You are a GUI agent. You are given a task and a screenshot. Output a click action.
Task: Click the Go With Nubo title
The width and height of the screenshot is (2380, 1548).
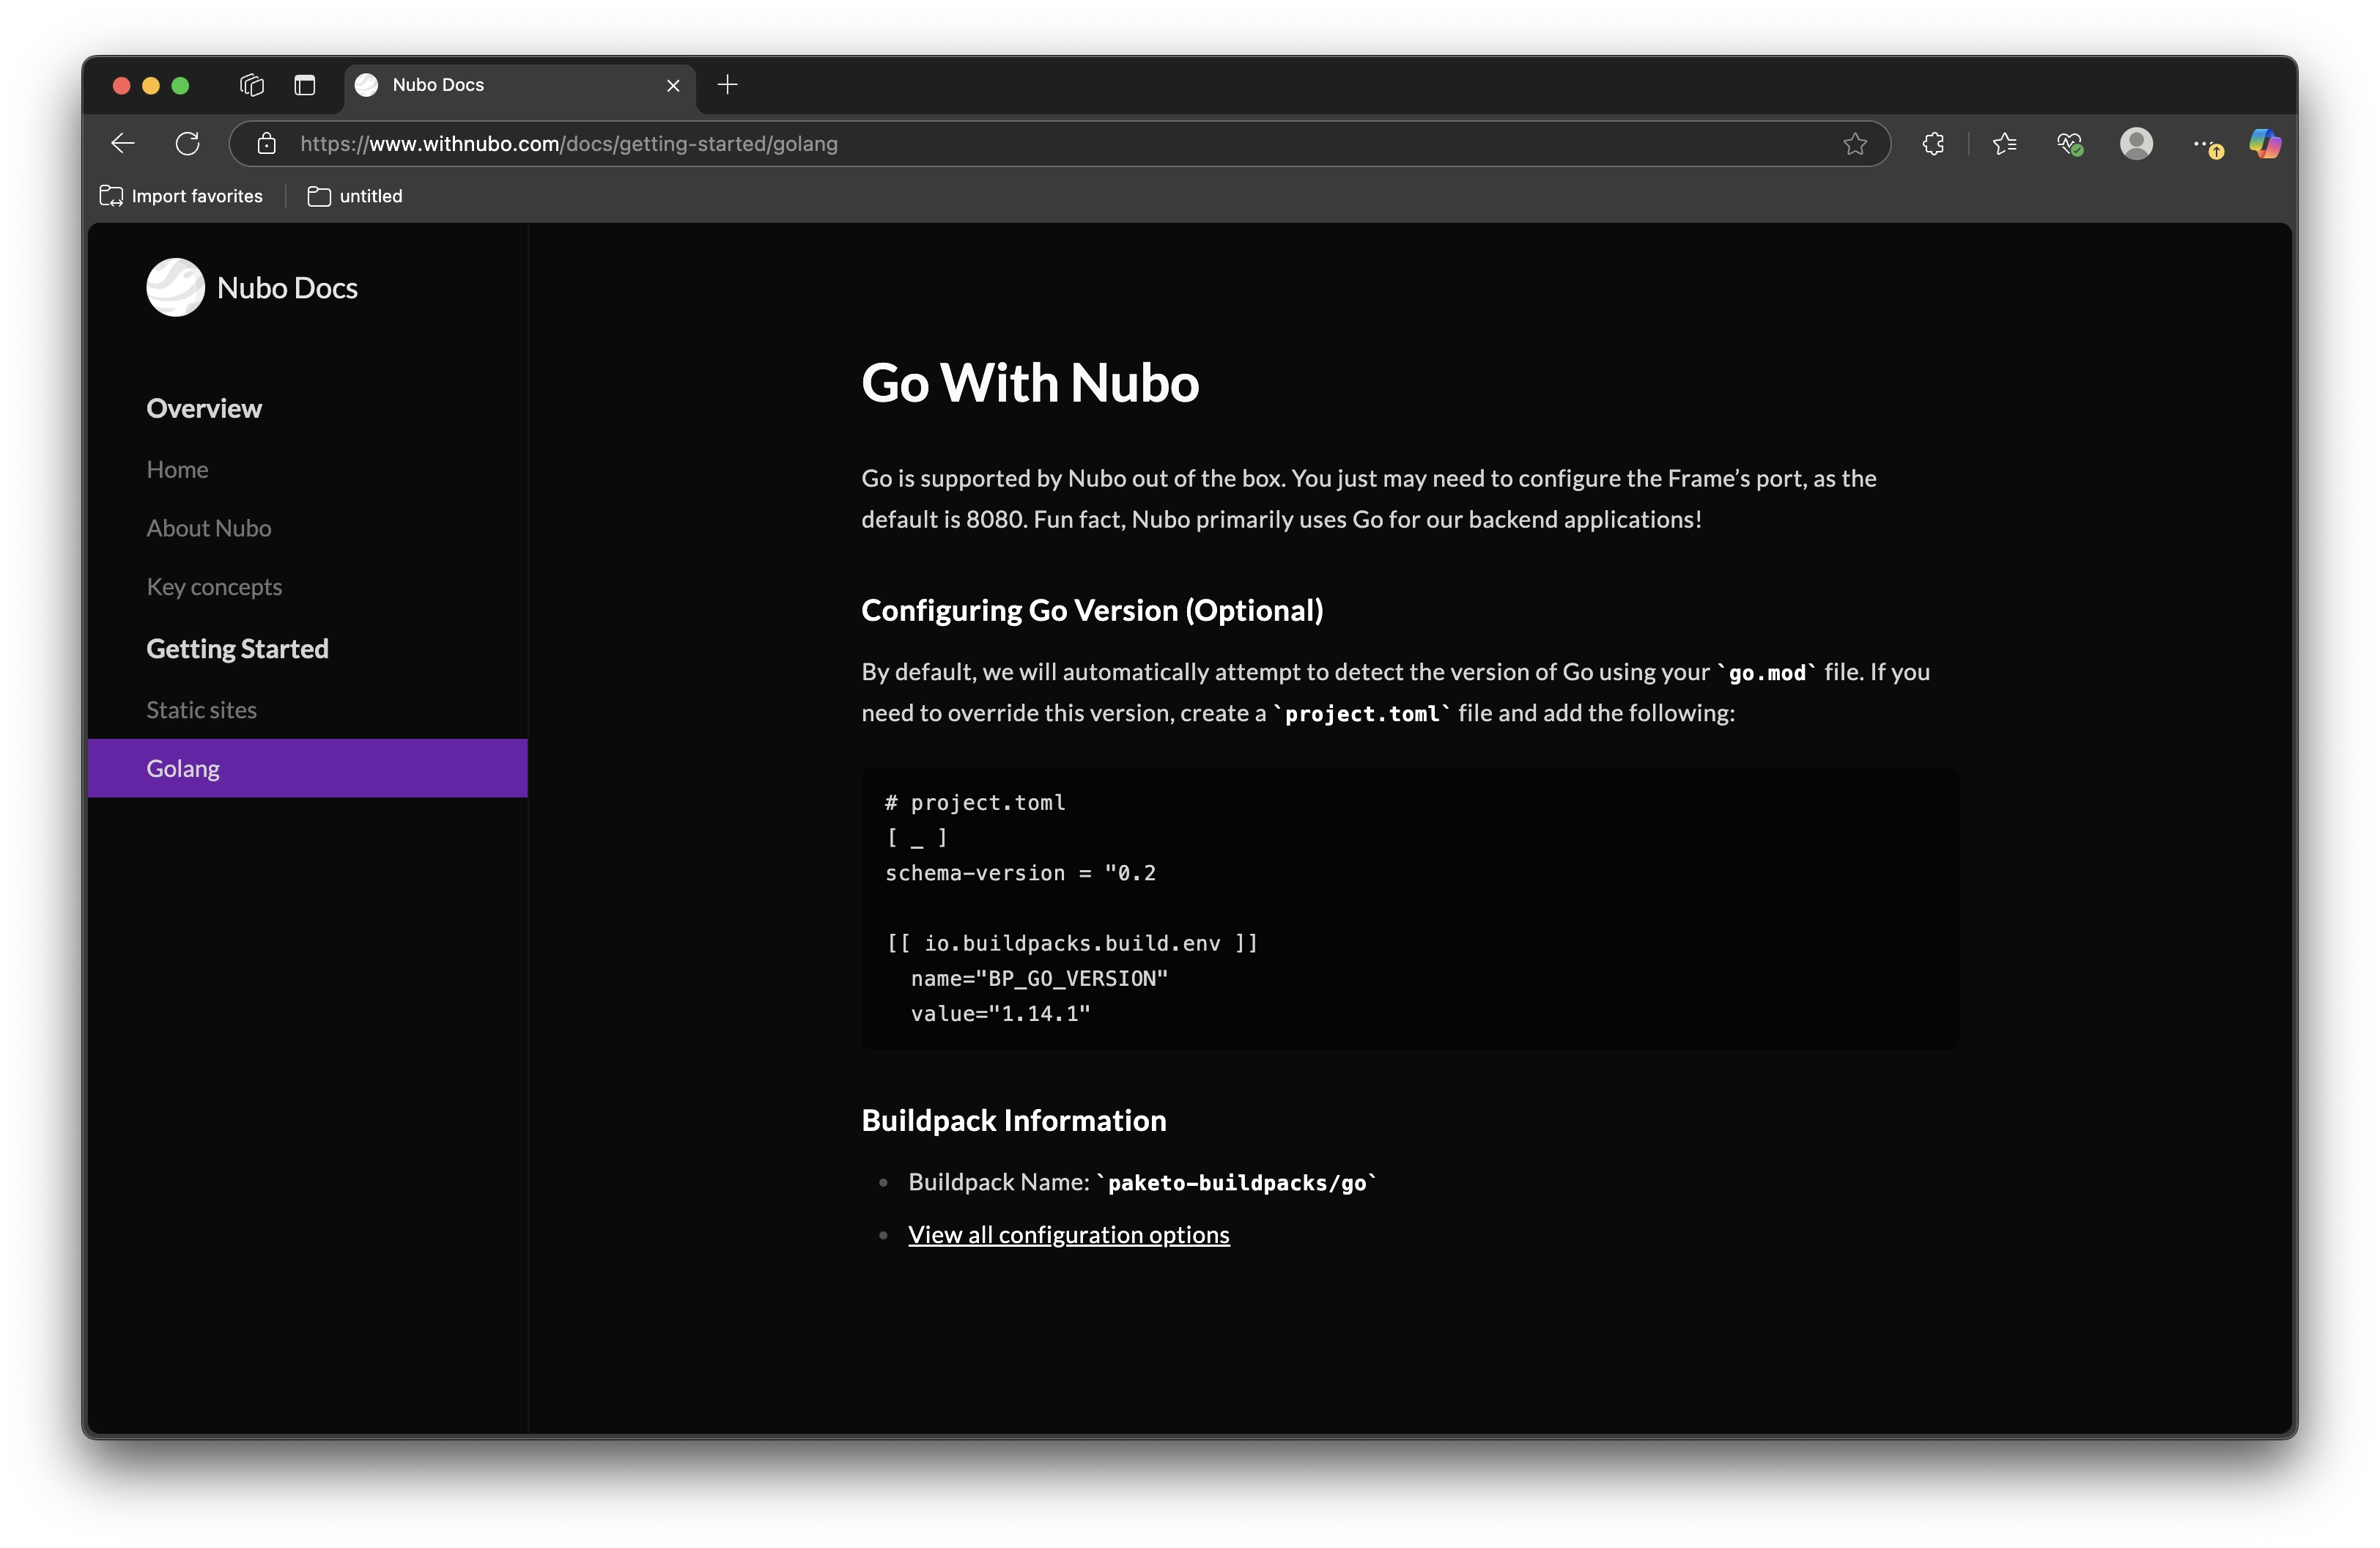tap(1030, 383)
